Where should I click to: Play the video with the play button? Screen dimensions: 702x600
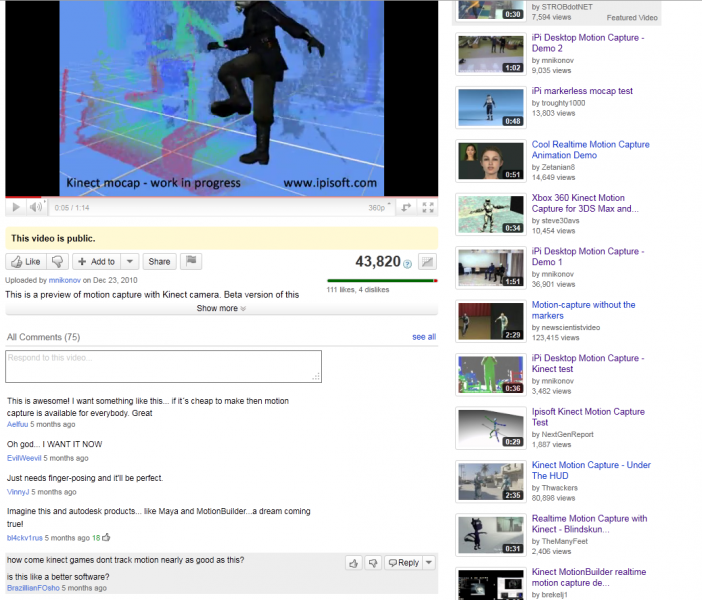click(x=16, y=207)
